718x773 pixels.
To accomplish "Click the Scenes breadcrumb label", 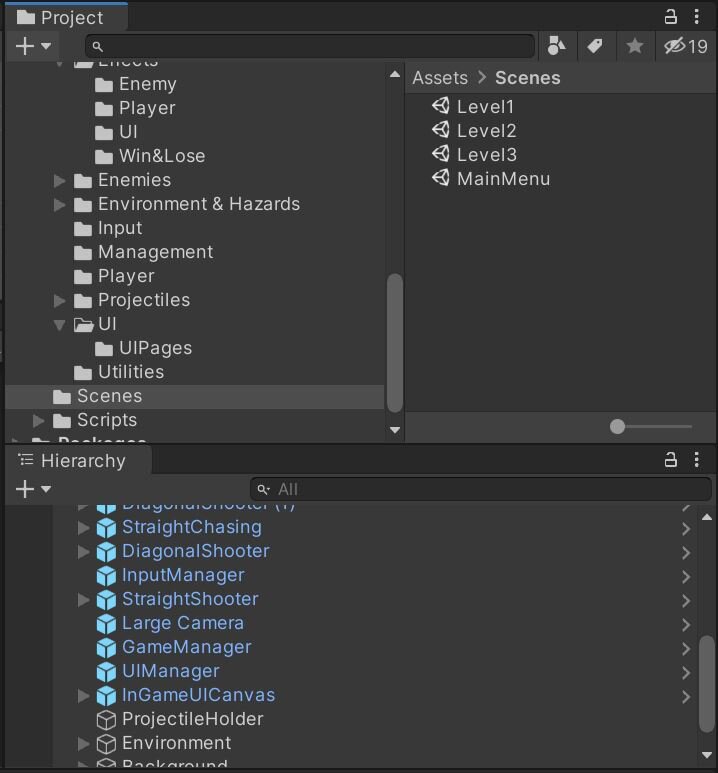I will click(527, 78).
